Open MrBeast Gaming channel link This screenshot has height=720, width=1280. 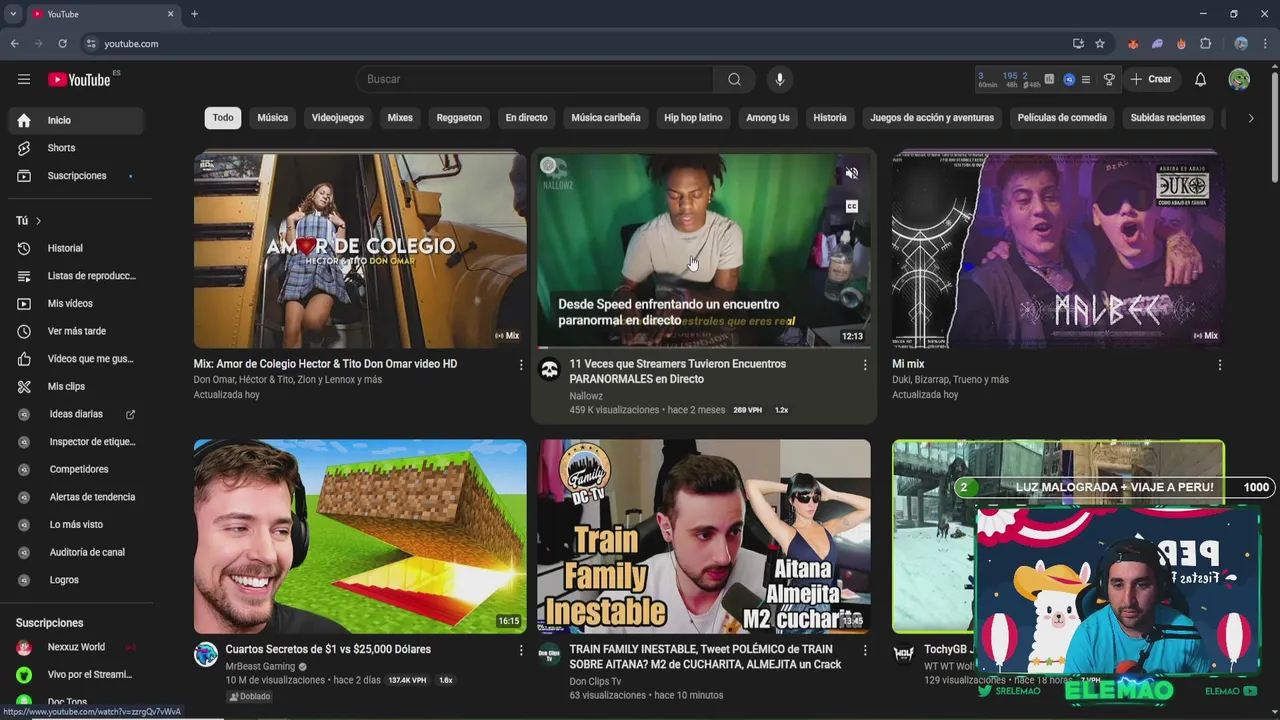260,667
